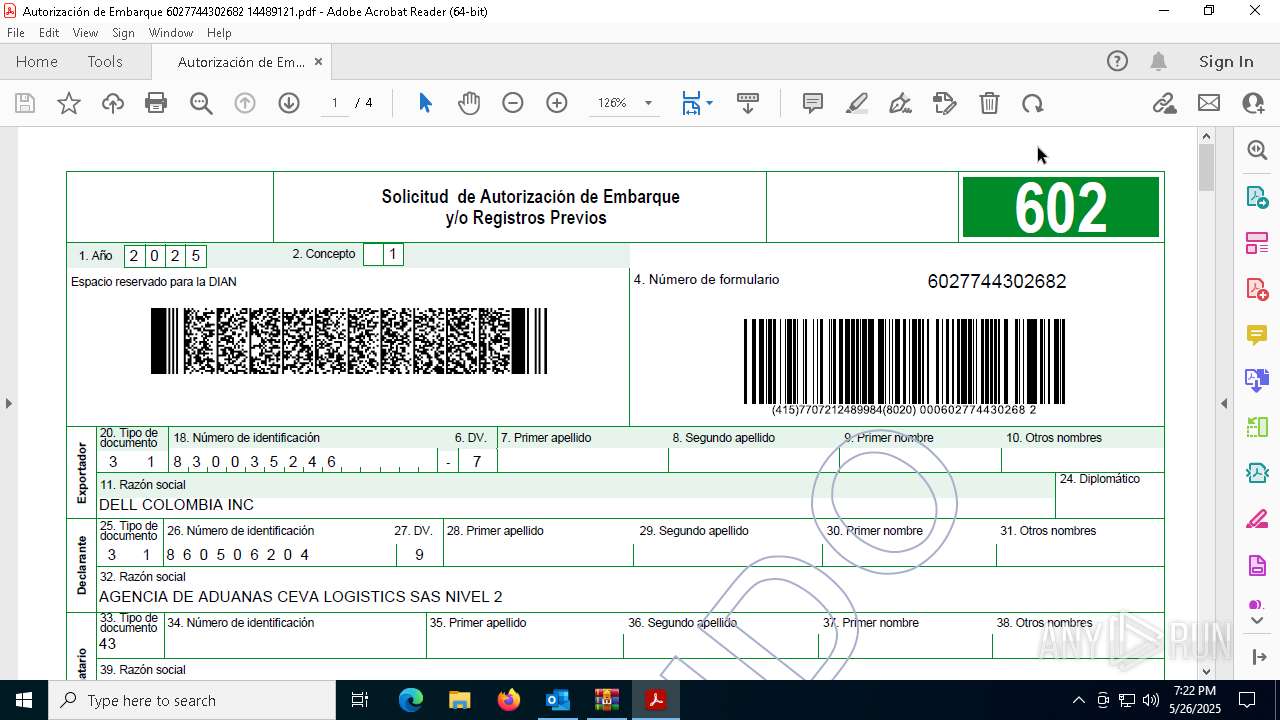Open Fill & Sign pink pen tool
This screenshot has width=1280, height=720.
point(1257,519)
